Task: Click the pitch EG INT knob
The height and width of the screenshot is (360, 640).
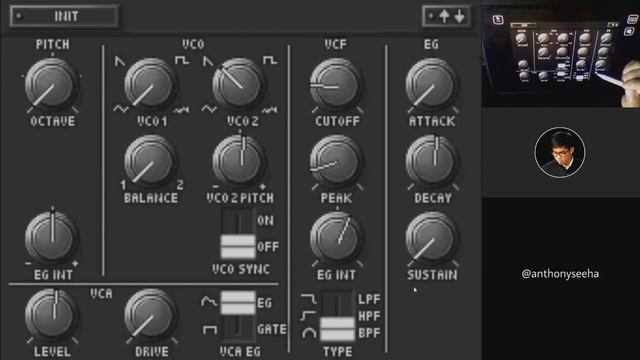Action: tap(51, 238)
